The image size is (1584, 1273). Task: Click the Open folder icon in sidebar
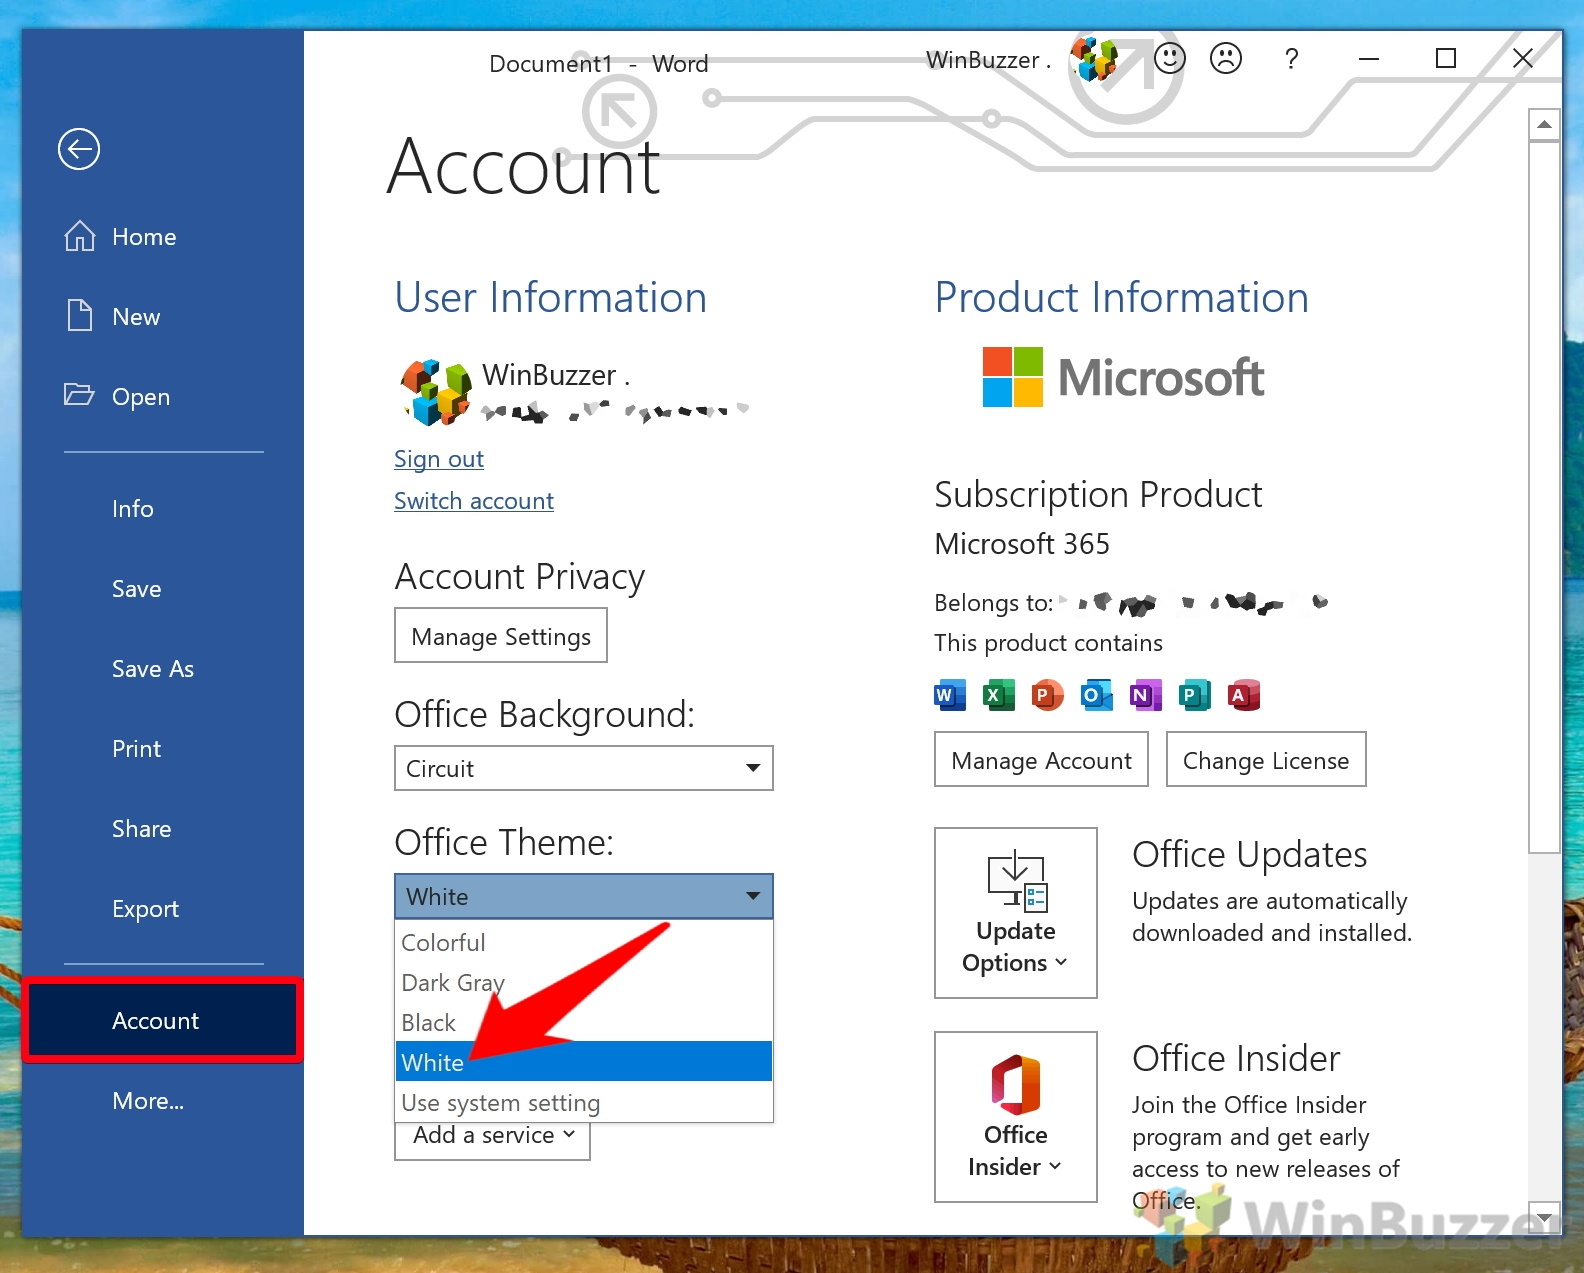pyautogui.click(x=79, y=394)
